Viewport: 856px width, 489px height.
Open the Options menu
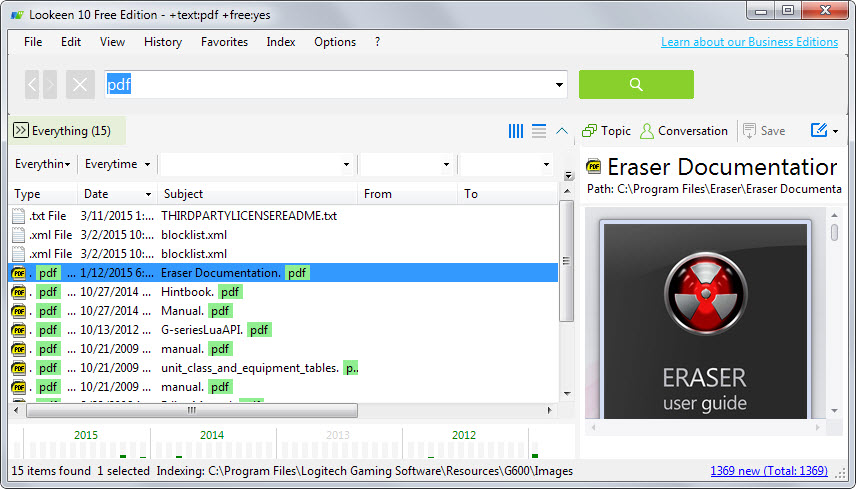click(335, 42)
